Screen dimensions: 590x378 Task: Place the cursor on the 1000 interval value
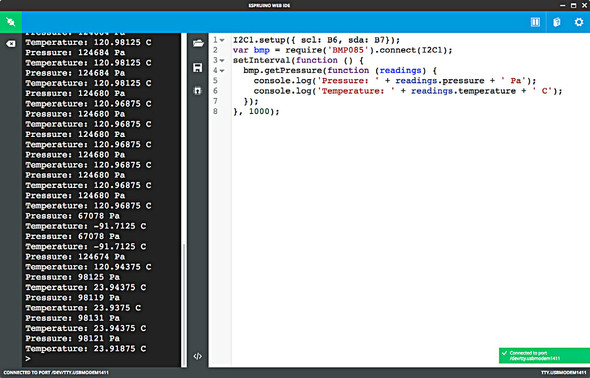tap(259, 111)
